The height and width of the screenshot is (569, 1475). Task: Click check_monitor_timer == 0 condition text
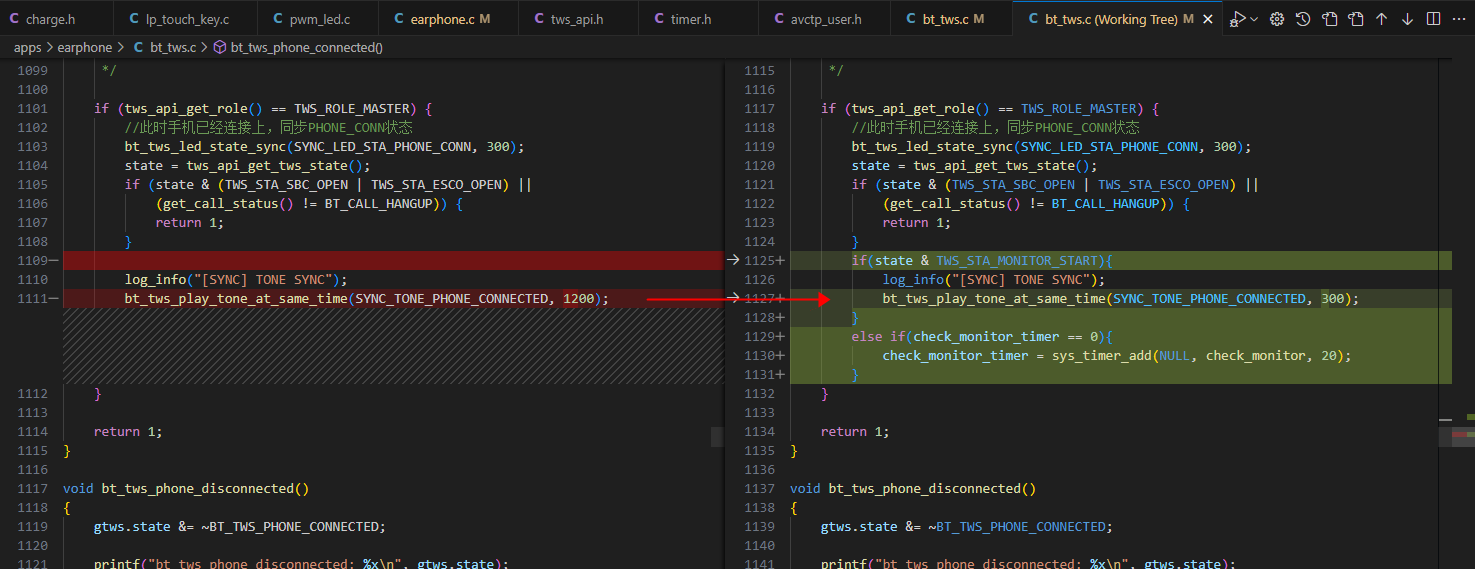click(x=1008, y=336)
